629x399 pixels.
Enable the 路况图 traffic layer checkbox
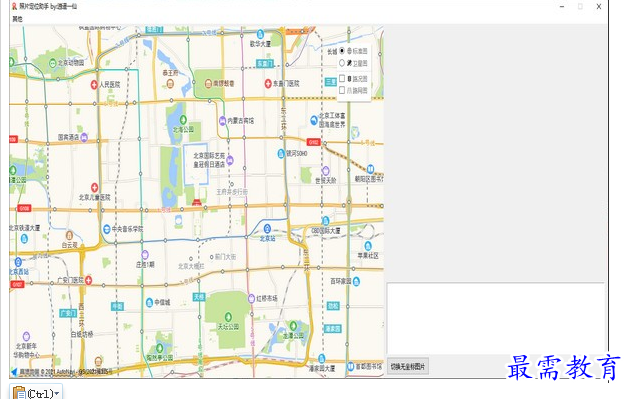point(342,78)
